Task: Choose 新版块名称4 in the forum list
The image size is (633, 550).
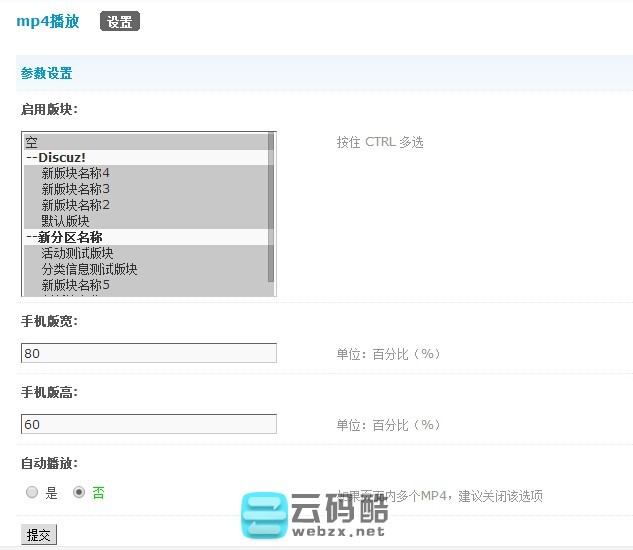Action: pyautogui.click(x=75, y=173)
